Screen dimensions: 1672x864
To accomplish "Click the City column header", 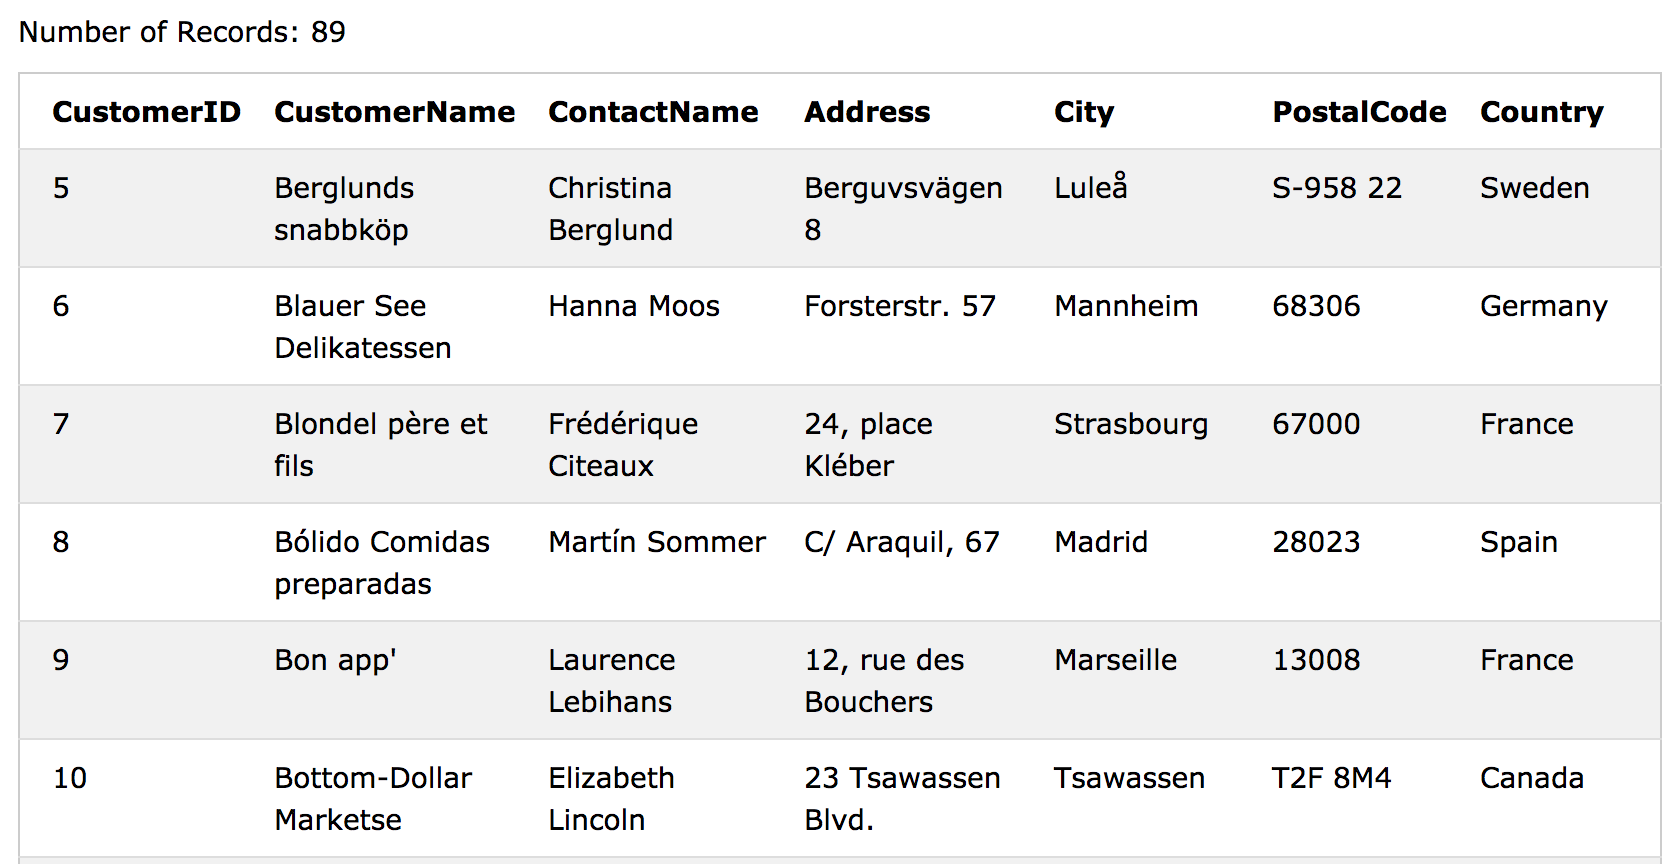I will tap(1084, 112).
